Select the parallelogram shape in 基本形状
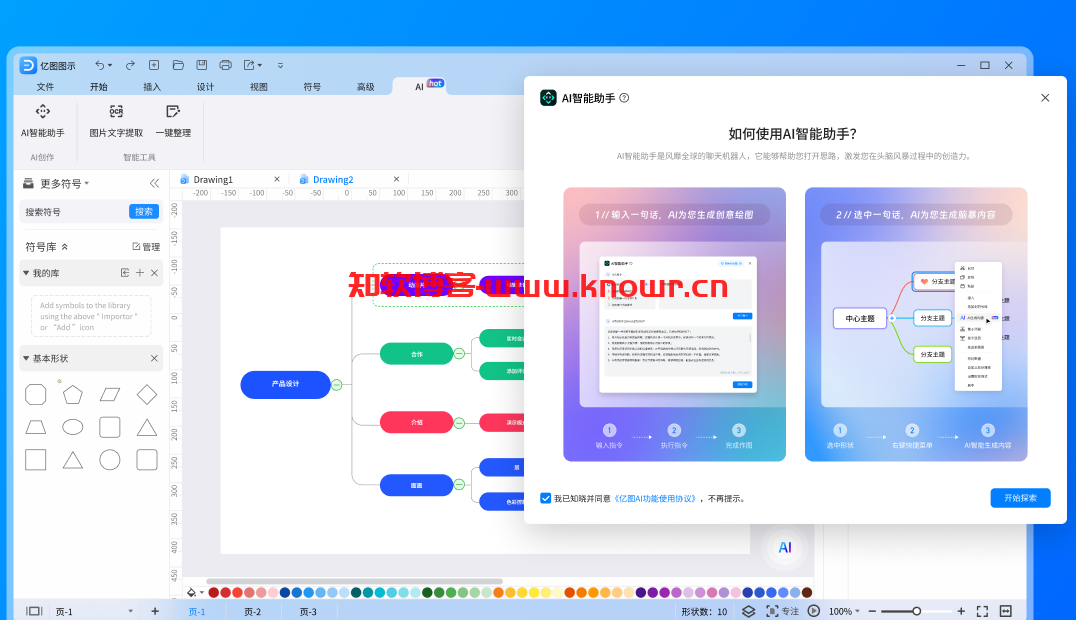 [110, 395]
